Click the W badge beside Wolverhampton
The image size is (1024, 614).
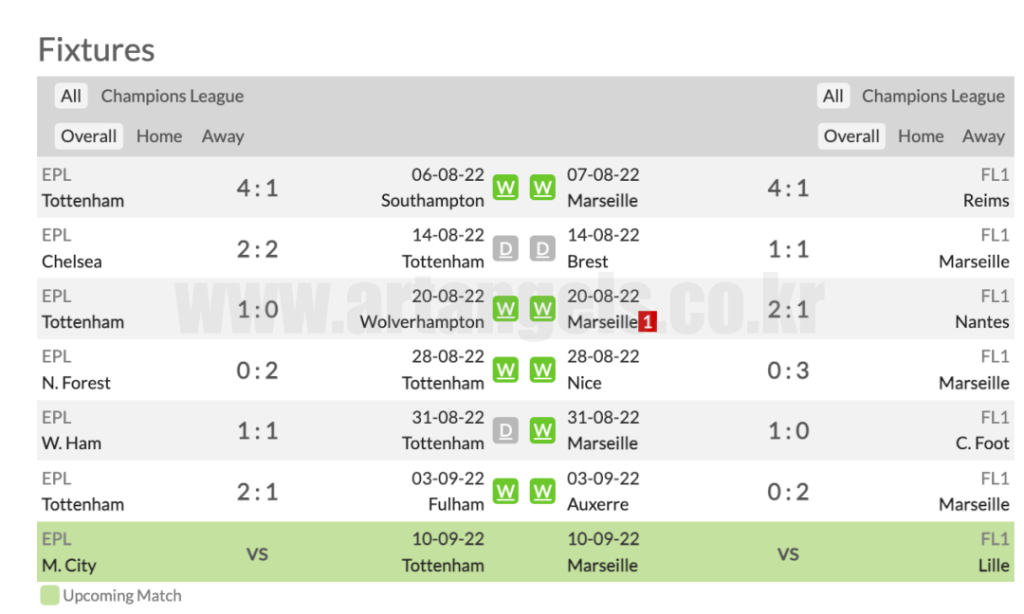pos(506,309)
